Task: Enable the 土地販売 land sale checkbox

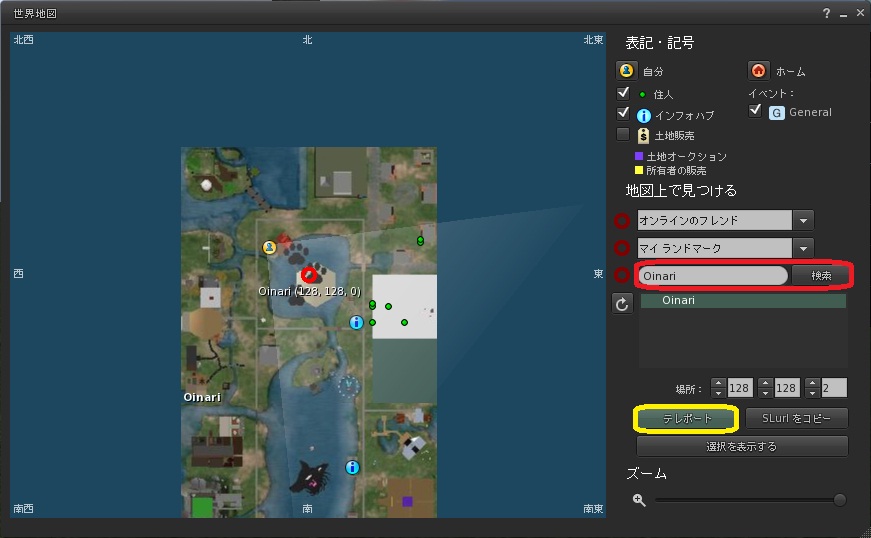Action: pos(624,134)
